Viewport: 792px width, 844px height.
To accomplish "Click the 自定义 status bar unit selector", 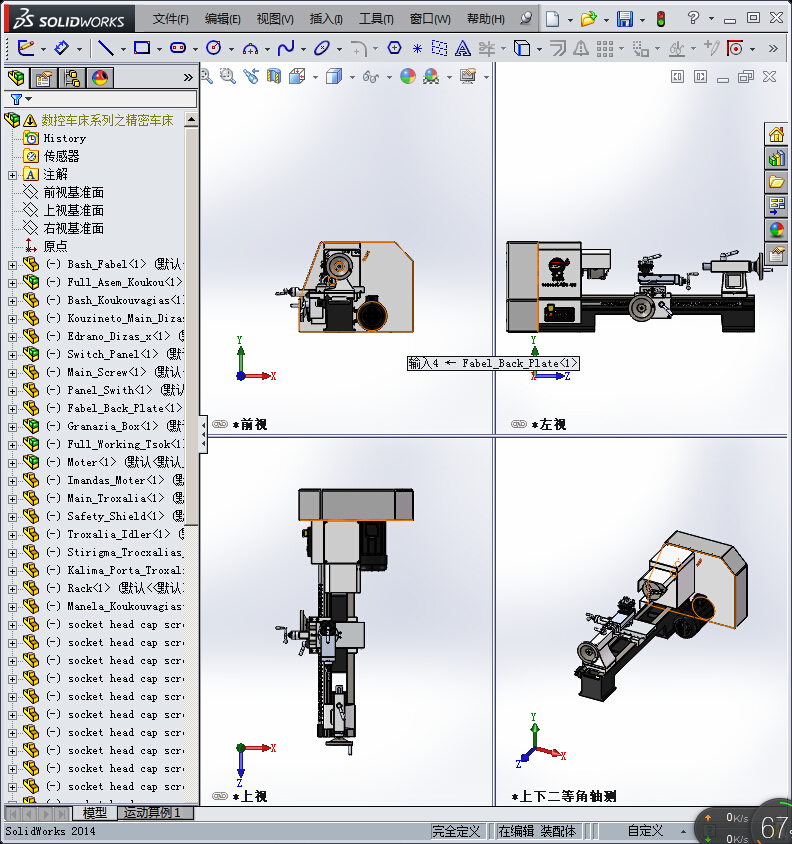I will coord(645,832).
